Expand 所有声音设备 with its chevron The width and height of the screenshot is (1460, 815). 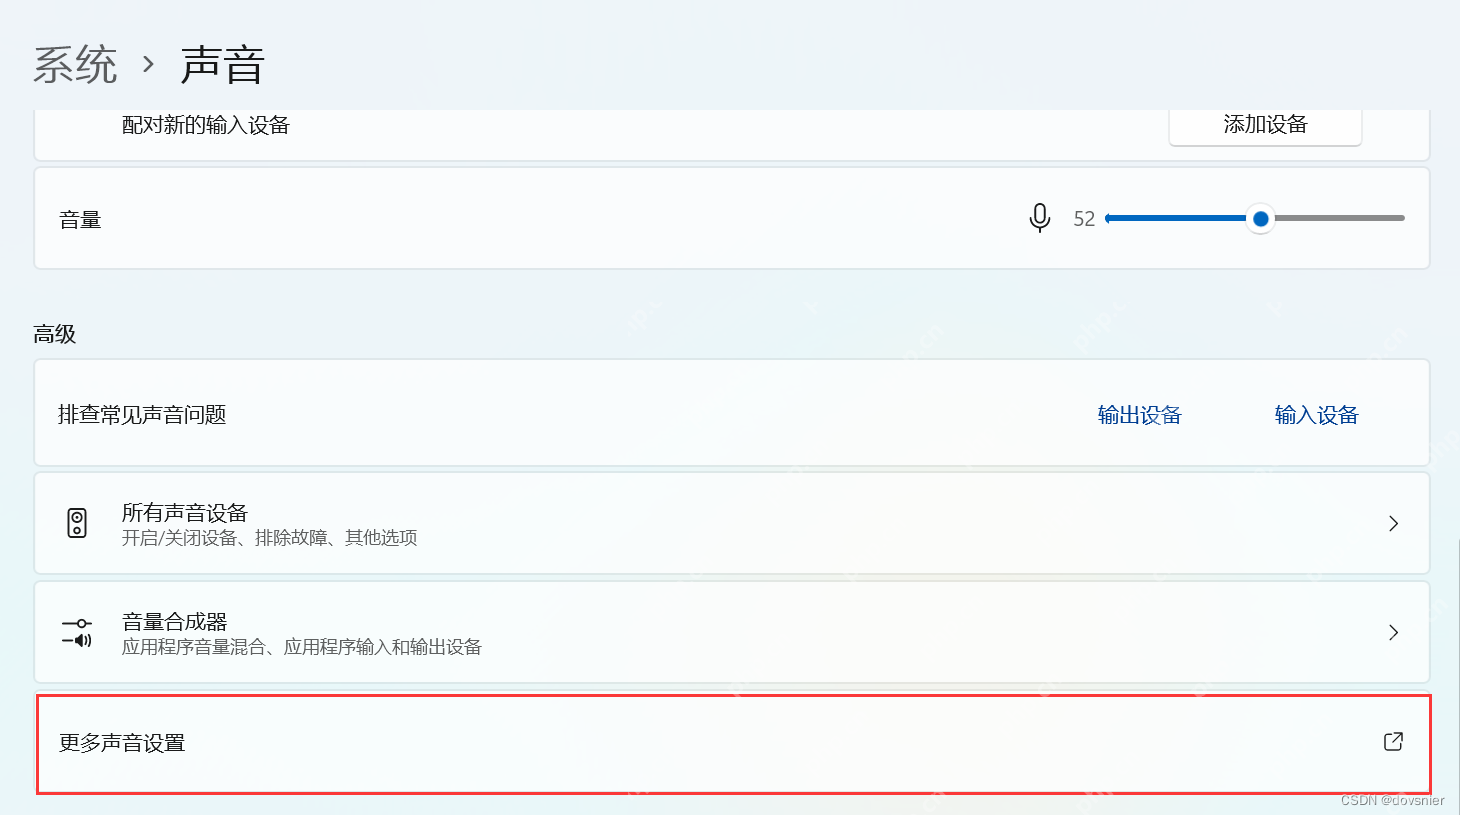tap(1394, 523)
